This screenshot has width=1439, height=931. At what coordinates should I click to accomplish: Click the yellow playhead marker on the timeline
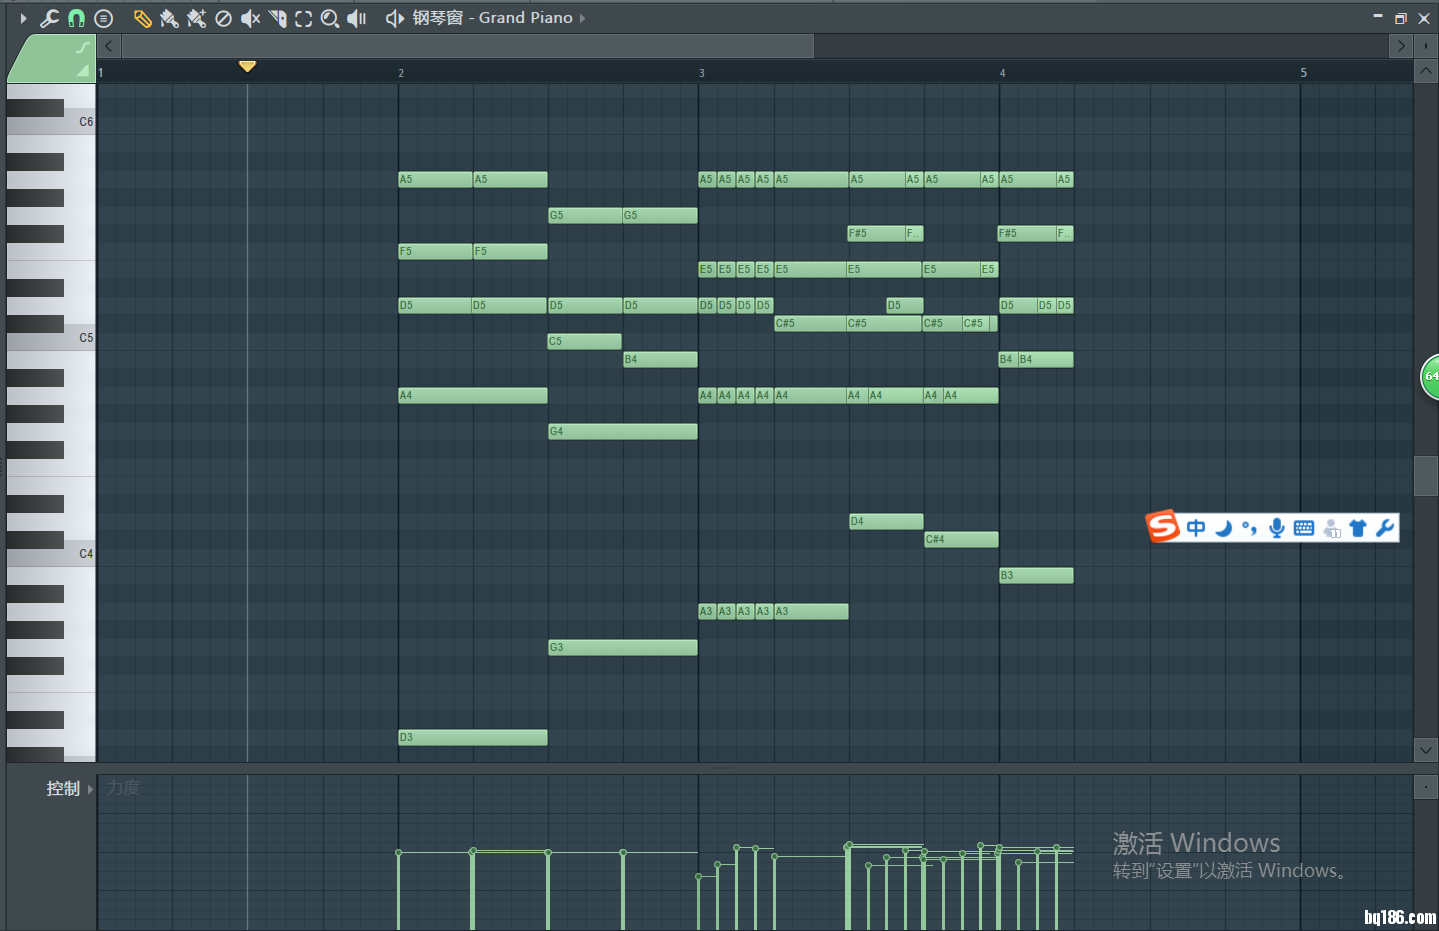tap(247, 66)
